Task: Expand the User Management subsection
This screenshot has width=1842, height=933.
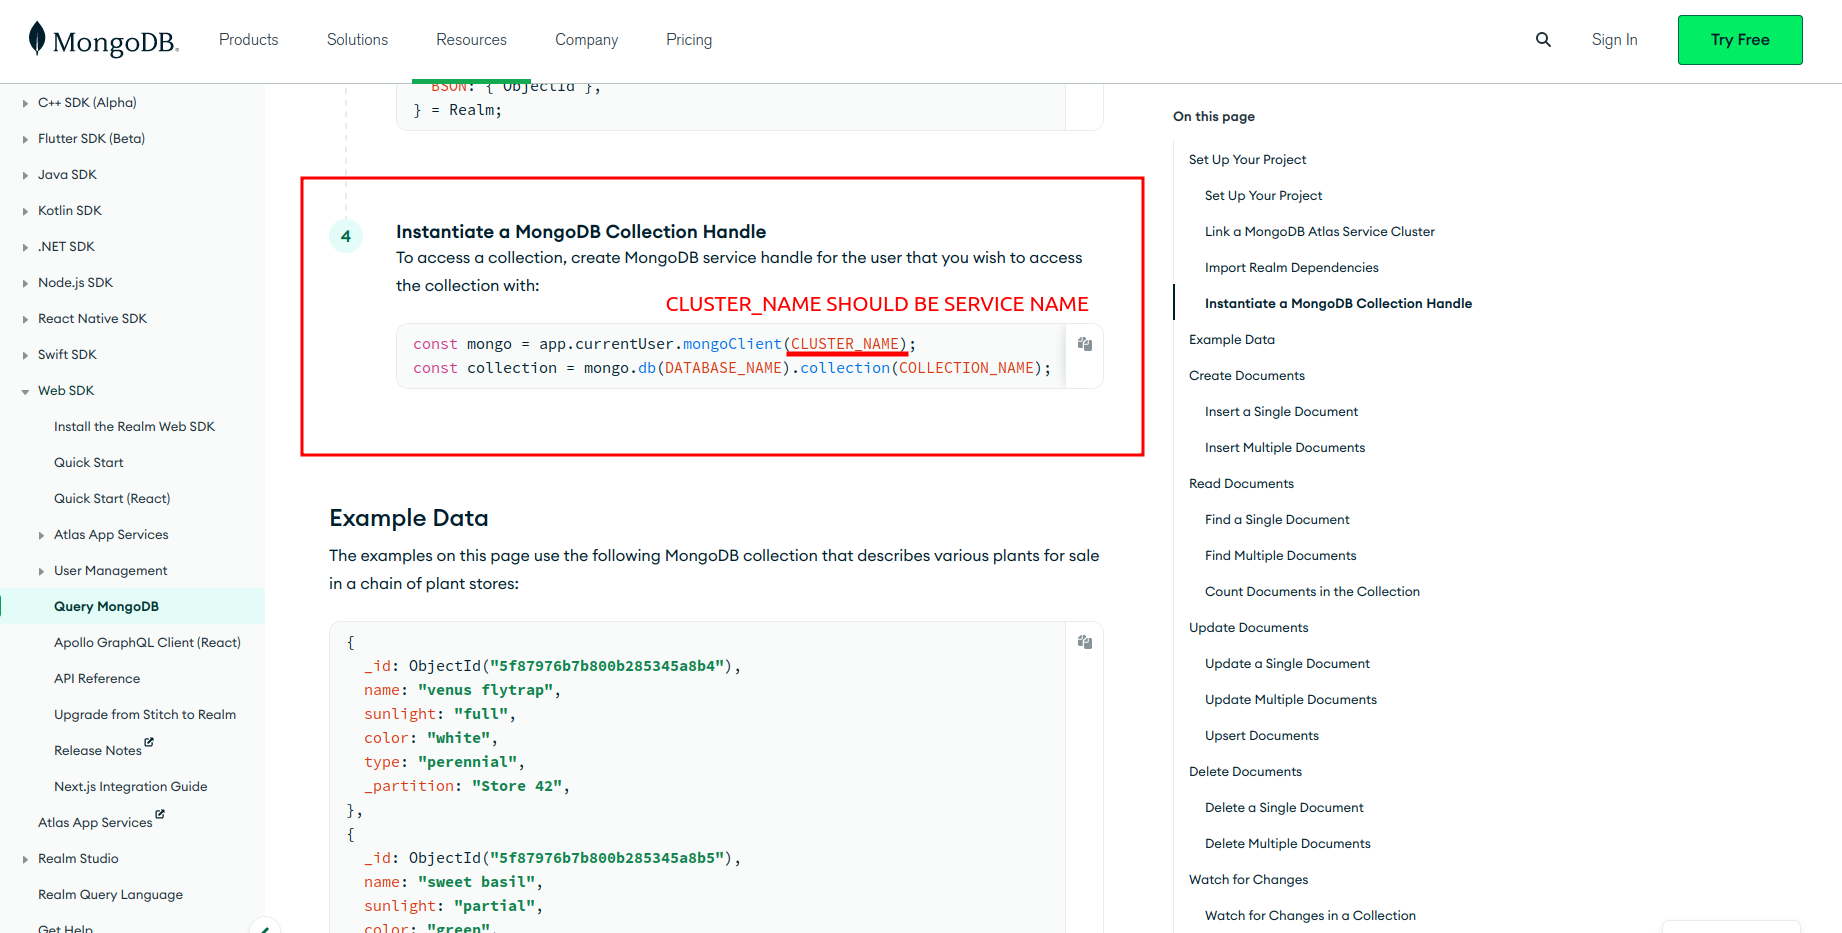Action: (41, 571)
